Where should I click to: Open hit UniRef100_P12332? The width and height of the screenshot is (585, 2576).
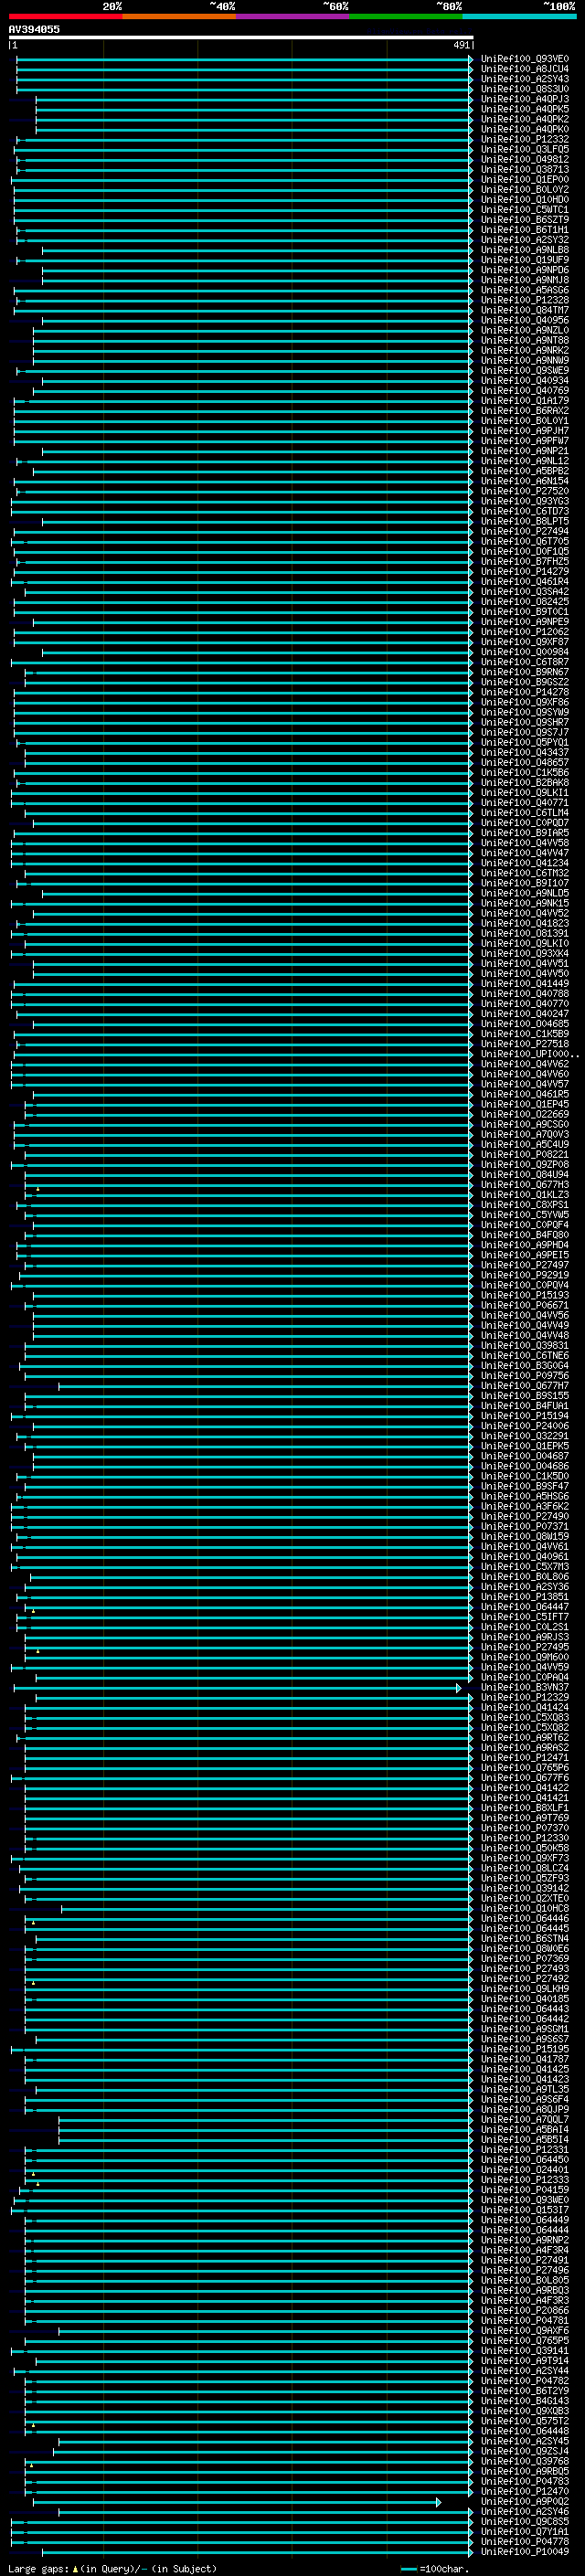click(x=524, y=139)
